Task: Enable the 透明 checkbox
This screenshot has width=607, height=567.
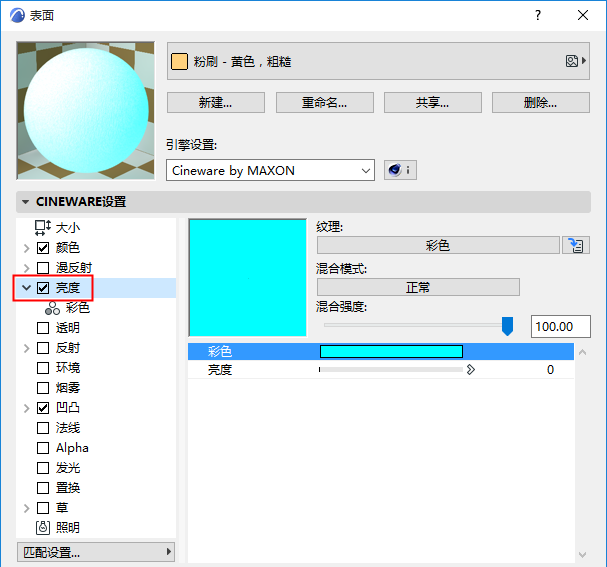Action: click(x=43, y=328)
